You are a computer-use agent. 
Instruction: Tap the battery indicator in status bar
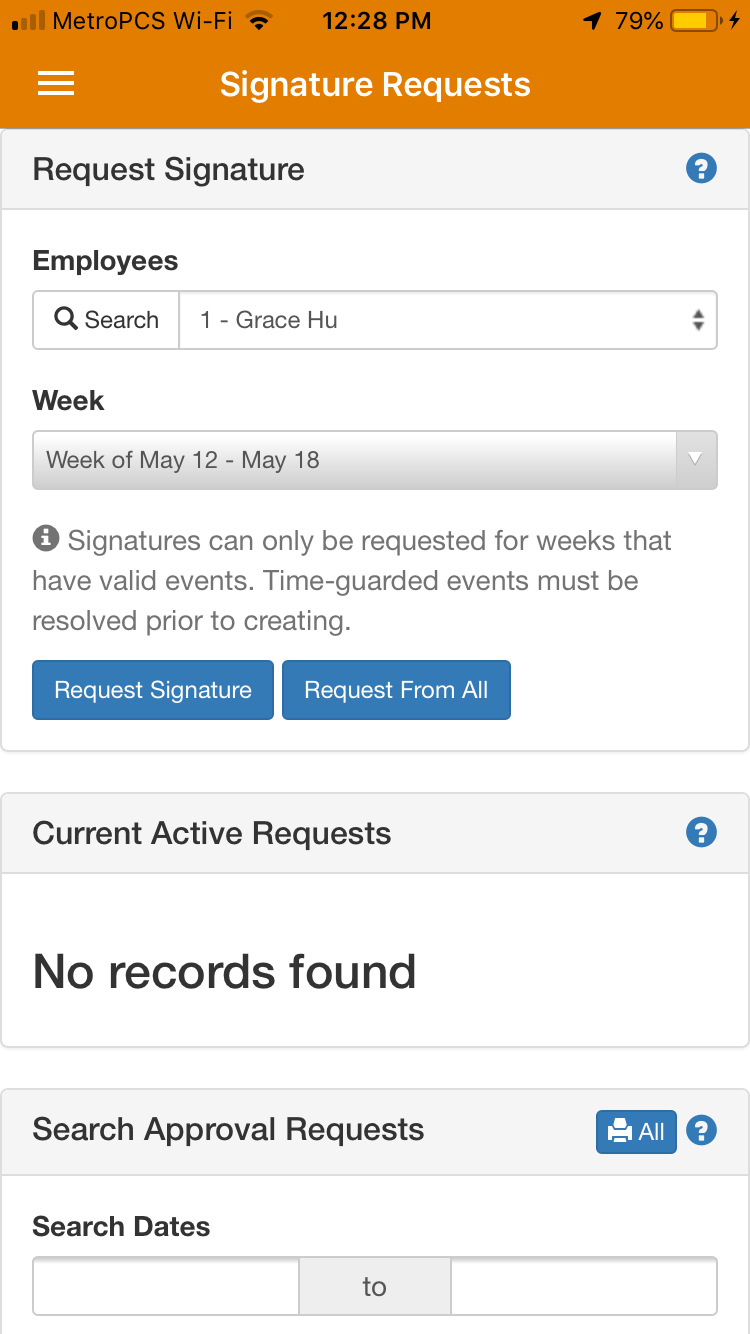pos(695,20)
